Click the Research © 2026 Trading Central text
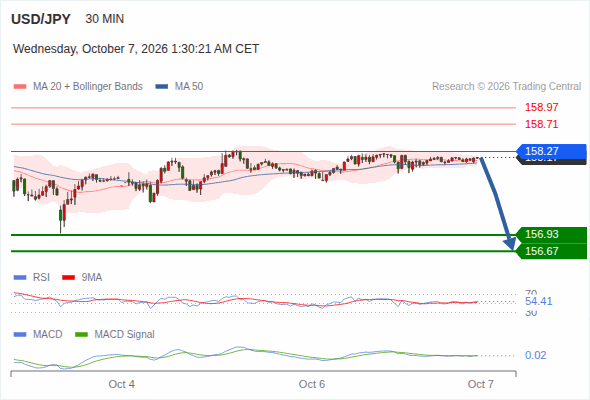Viewport: 590px width, 400px height. pos(506,87)
